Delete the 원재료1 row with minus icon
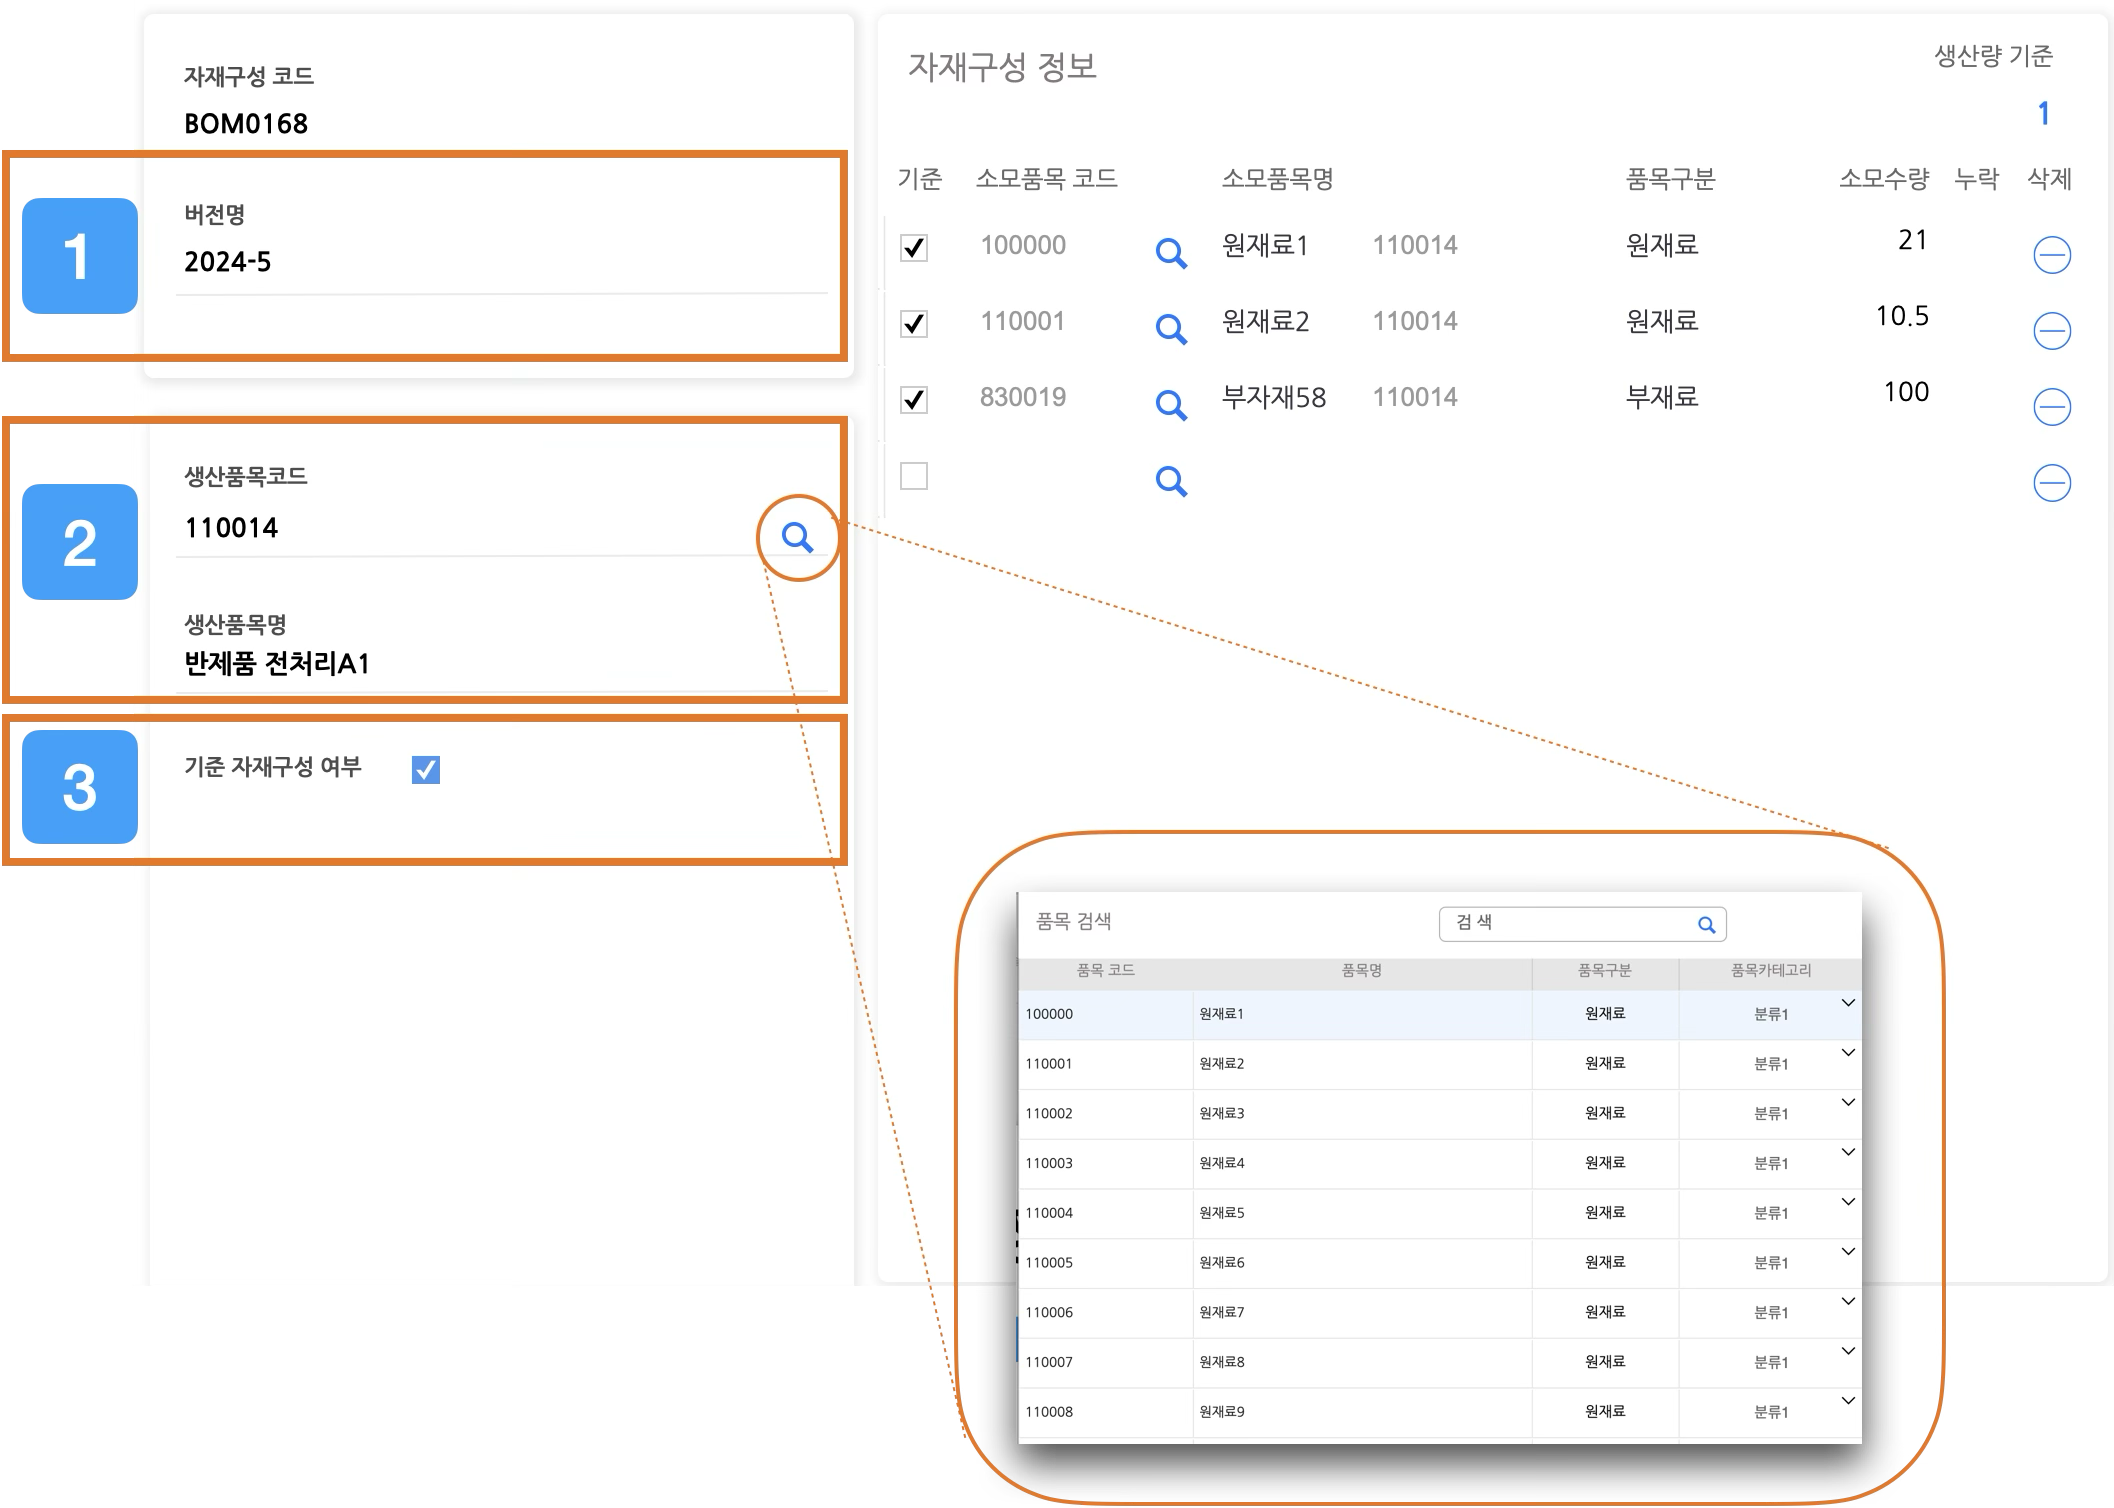The width and height of the screenshot is (2114, 1508). 2051,255
